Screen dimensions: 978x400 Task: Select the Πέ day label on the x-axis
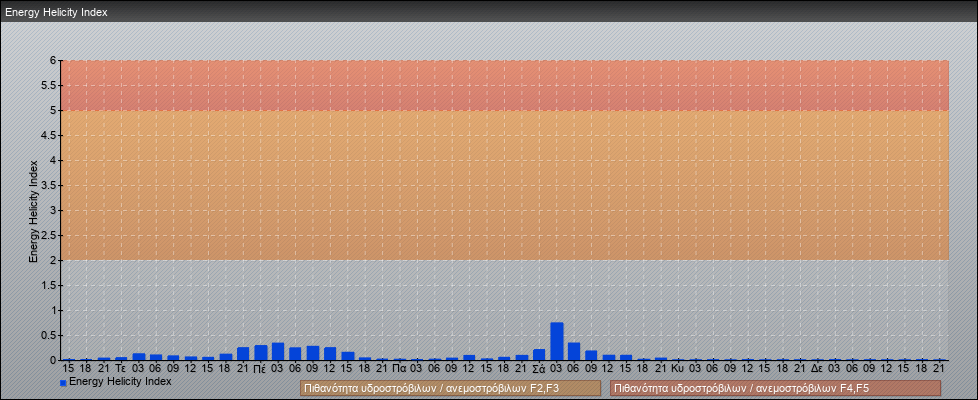click(x=260, y=369)
